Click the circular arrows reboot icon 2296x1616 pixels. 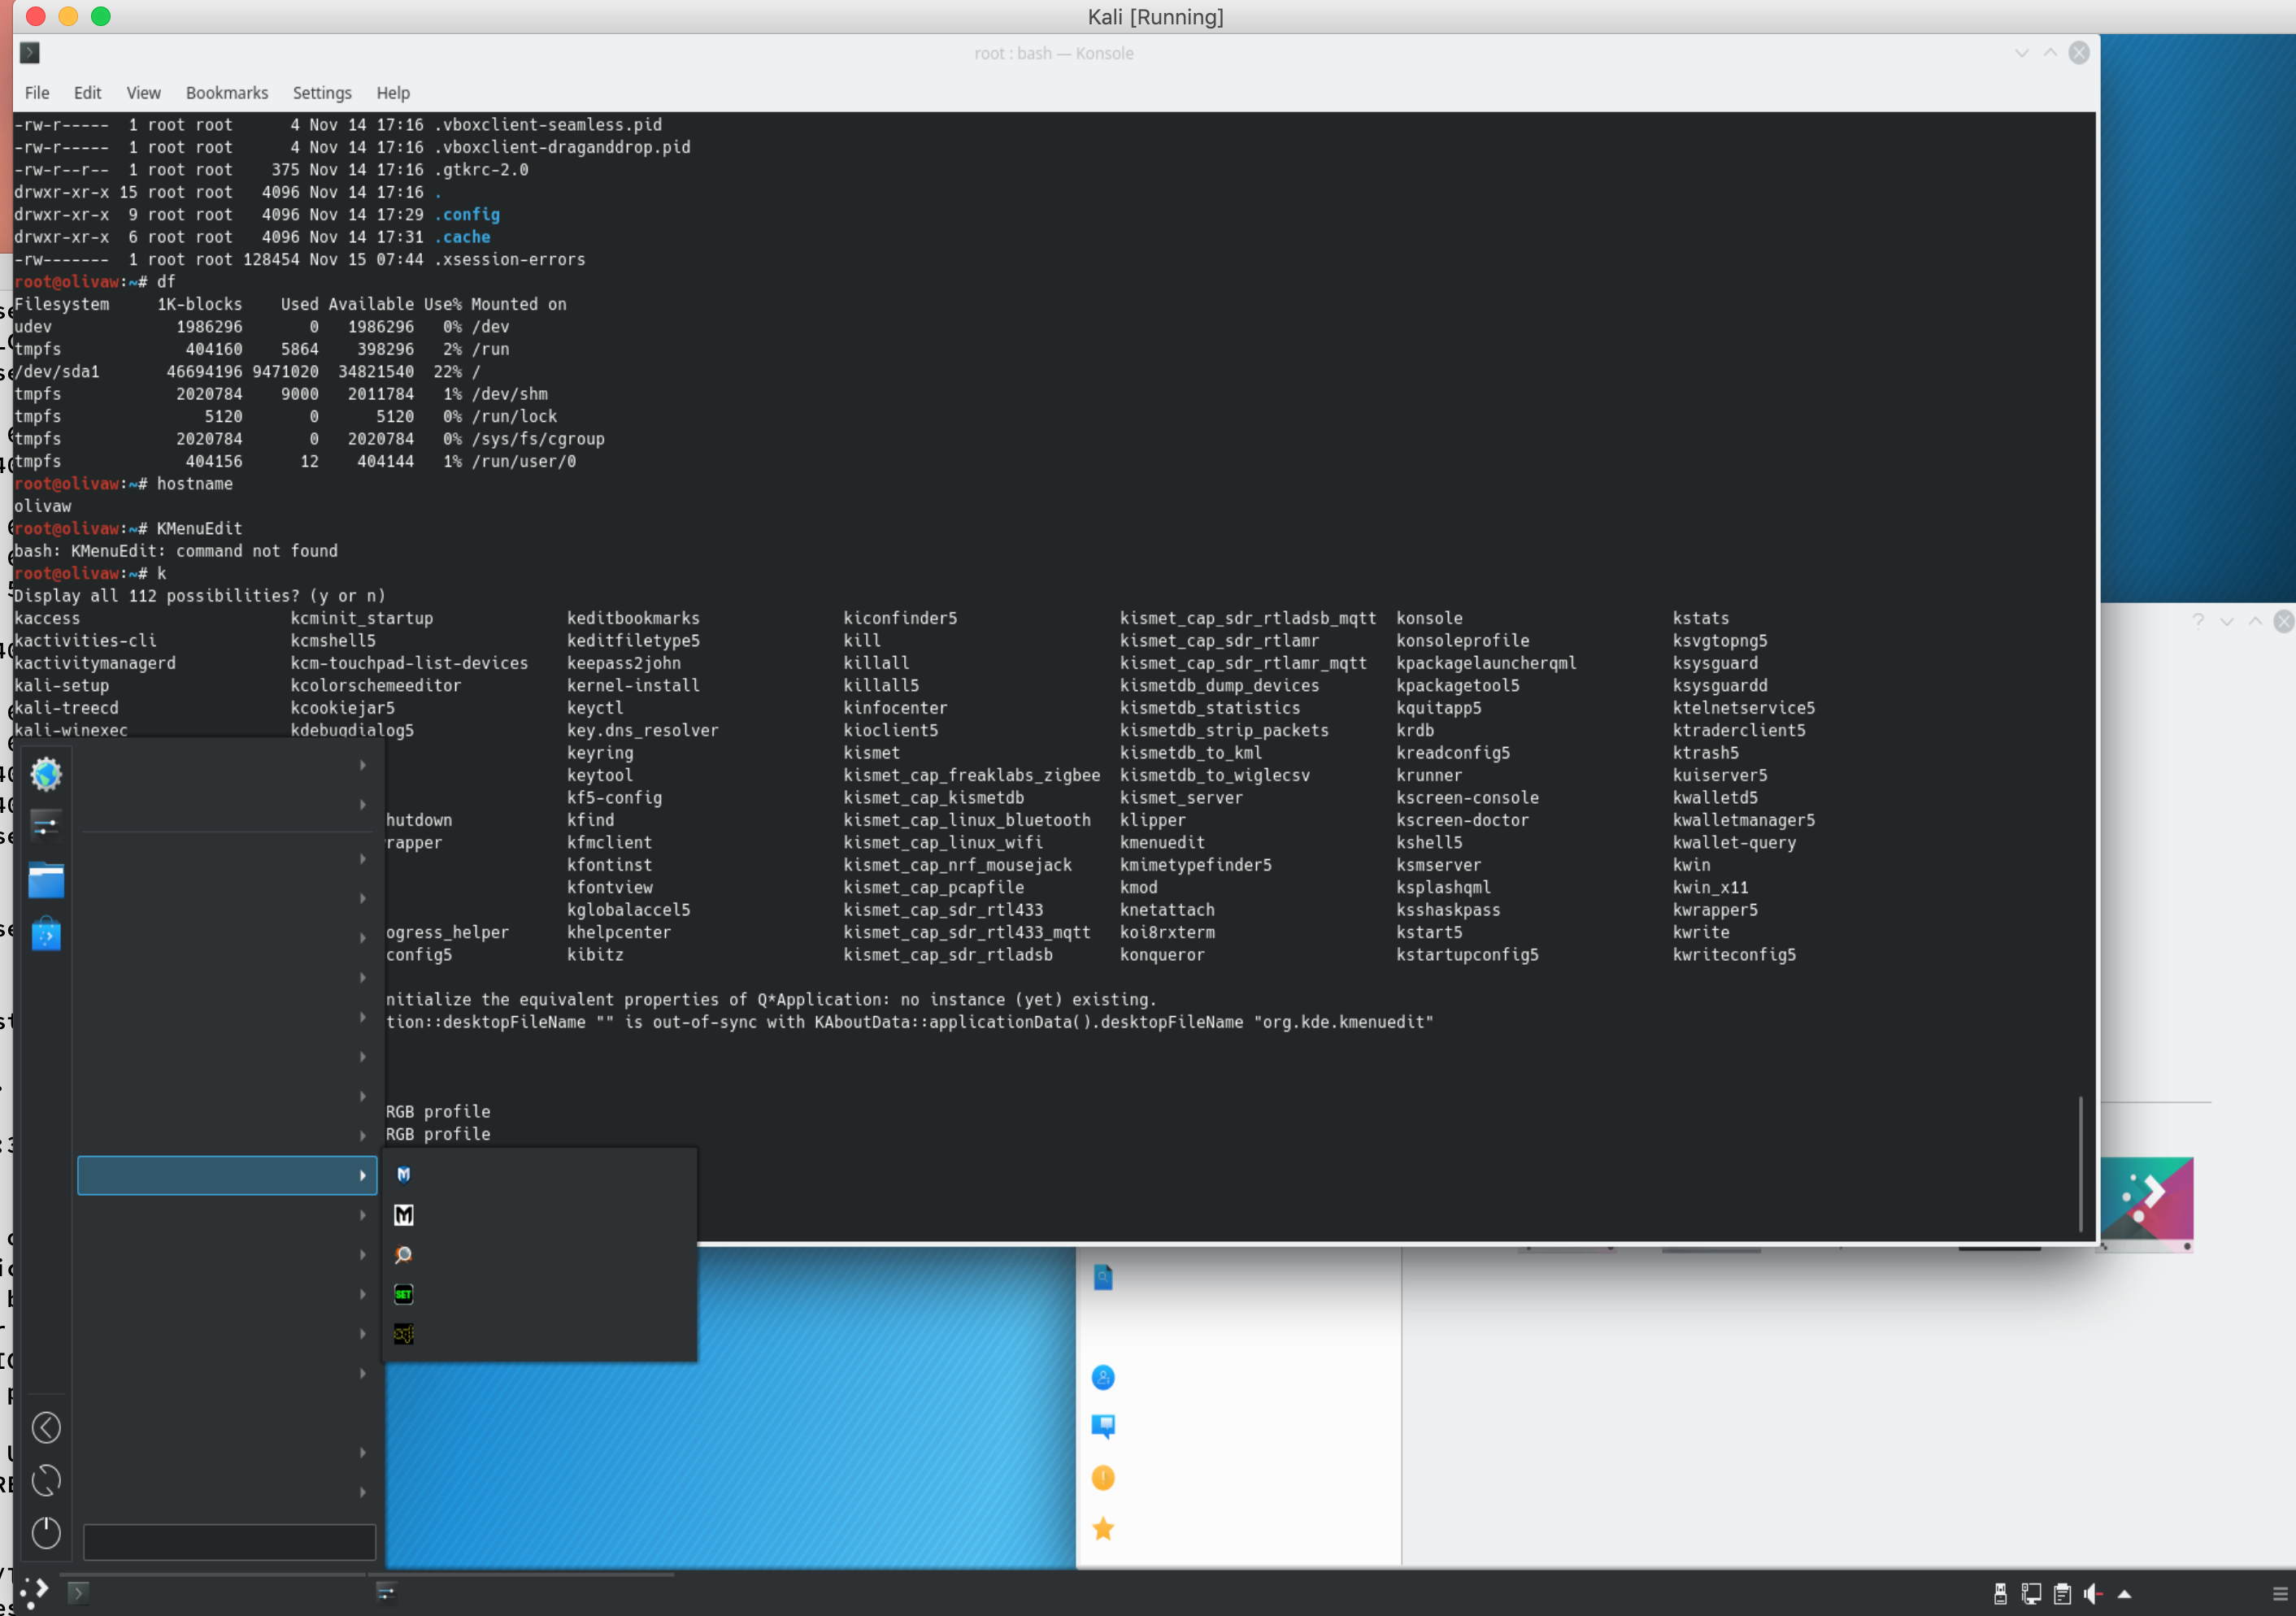click(x=46, y=1480)
